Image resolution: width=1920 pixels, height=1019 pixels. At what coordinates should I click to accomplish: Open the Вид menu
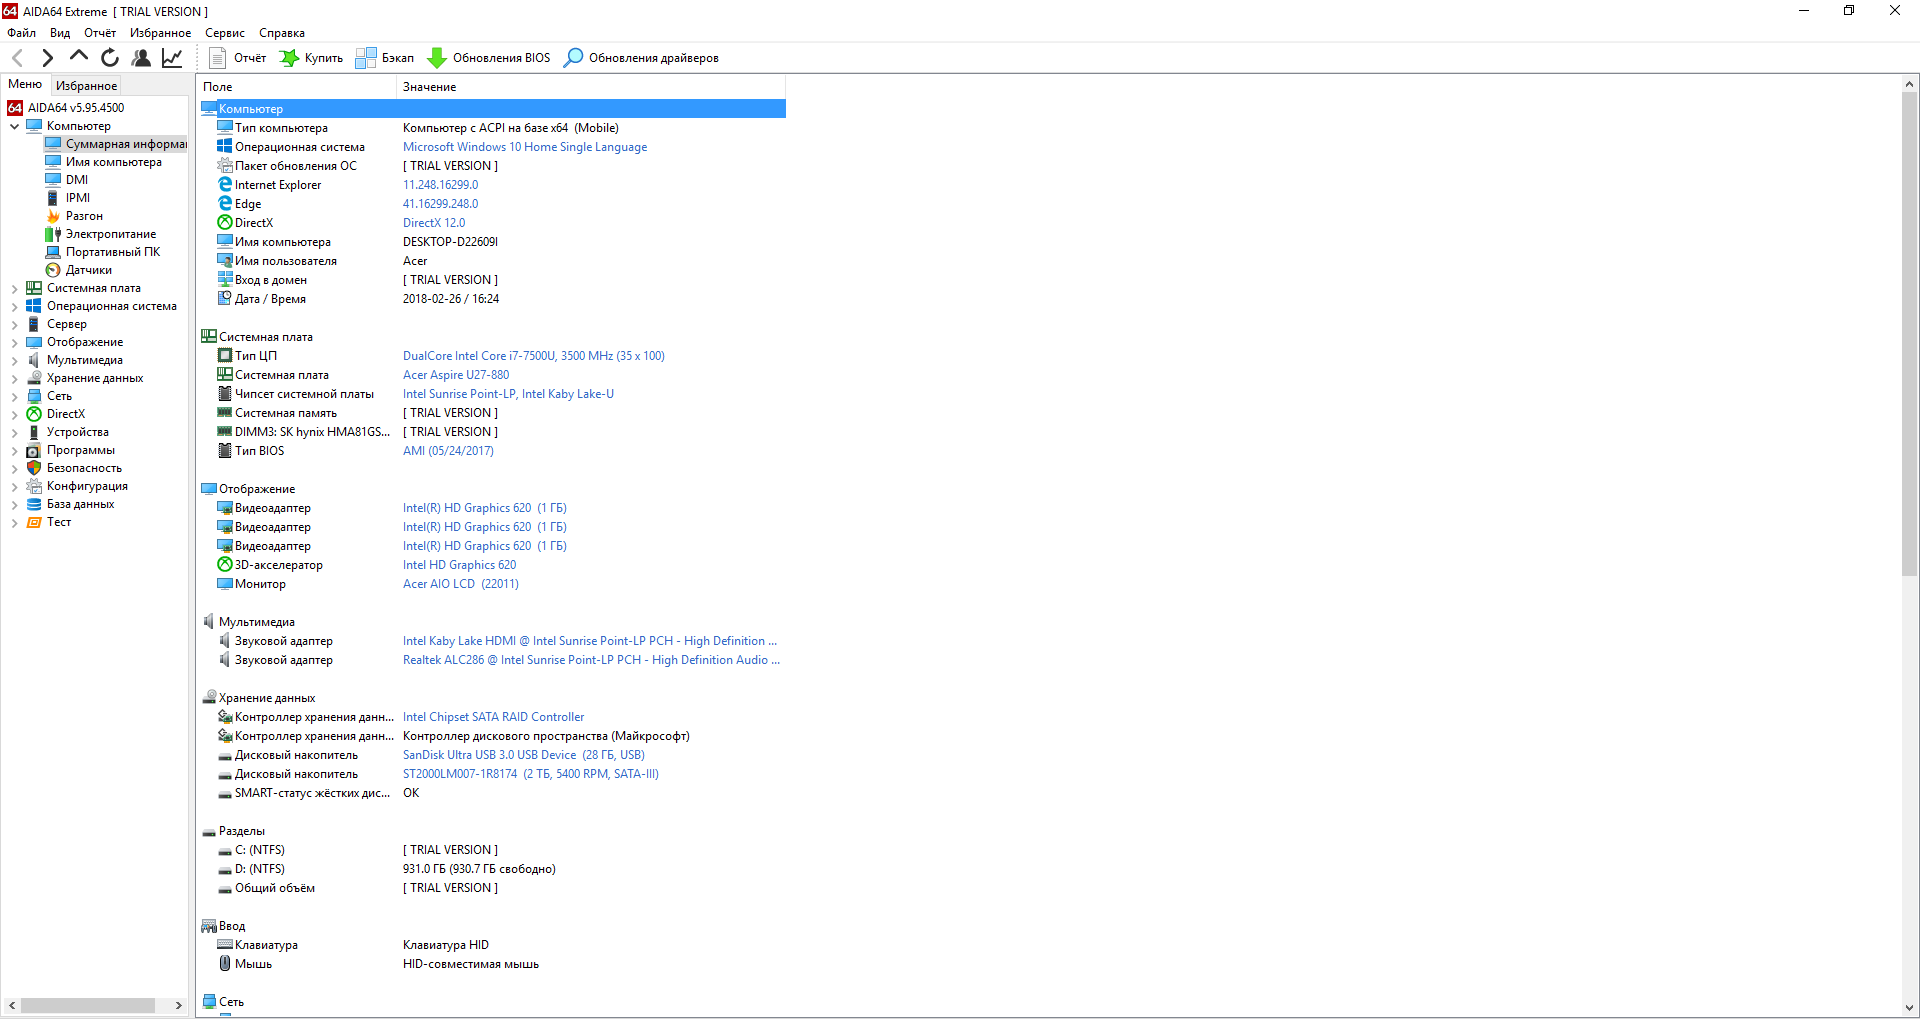(x=60, y=33)
